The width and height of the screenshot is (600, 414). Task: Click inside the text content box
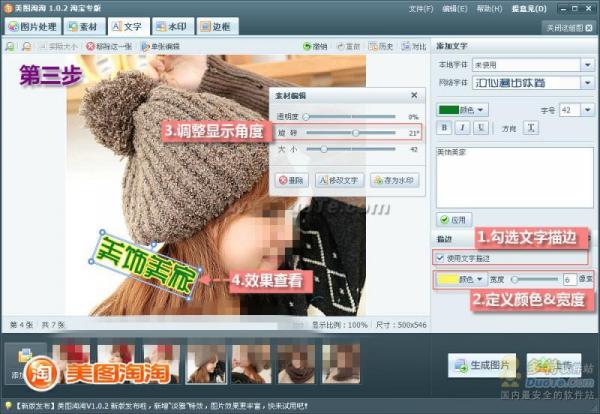(x=515, y=178)
